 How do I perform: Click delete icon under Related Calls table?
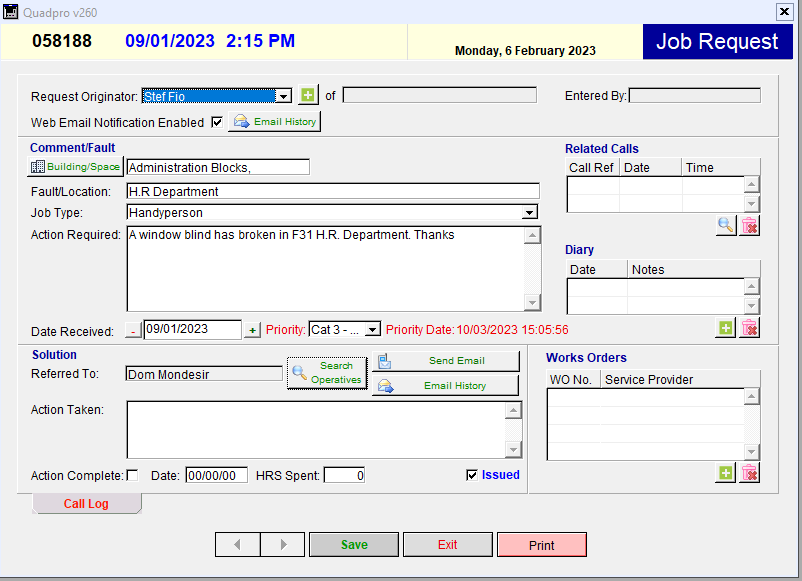click(749, 225)
